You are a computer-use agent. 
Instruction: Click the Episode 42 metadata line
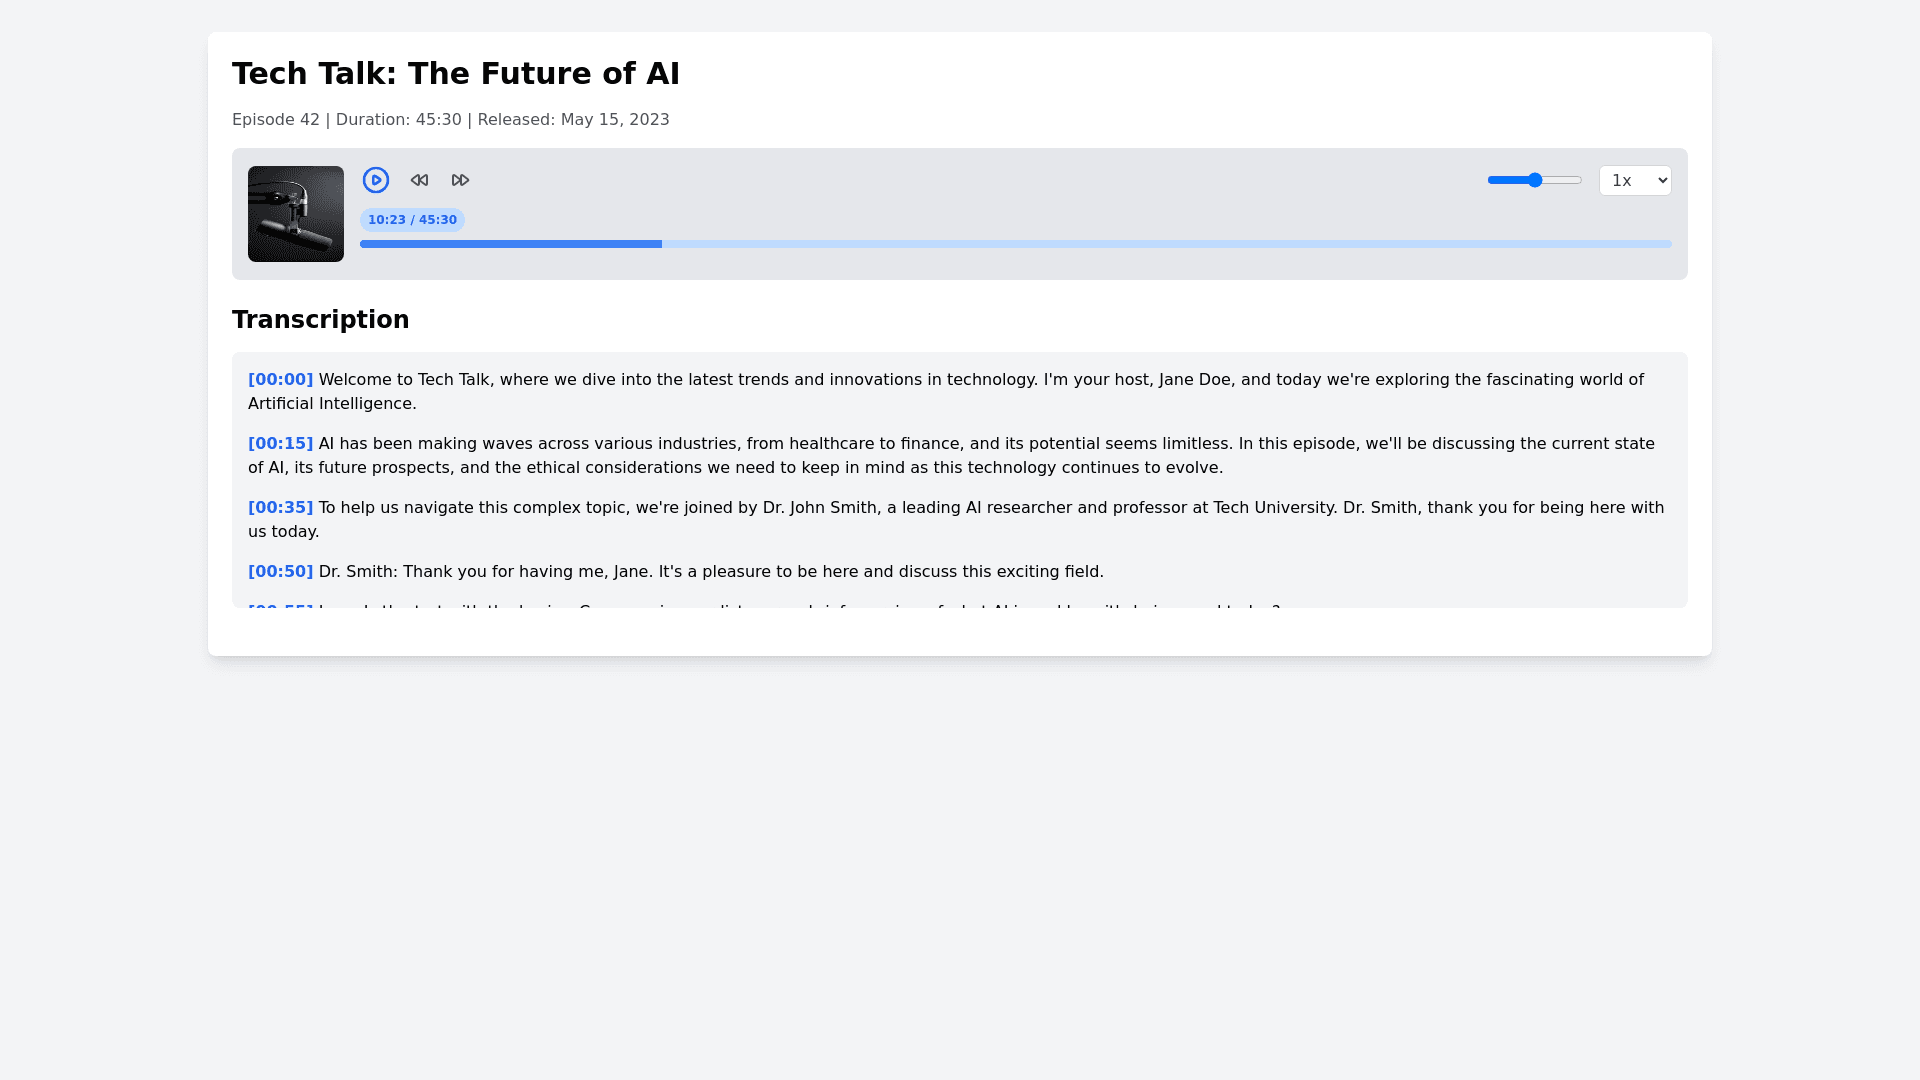tap(450, 120)
